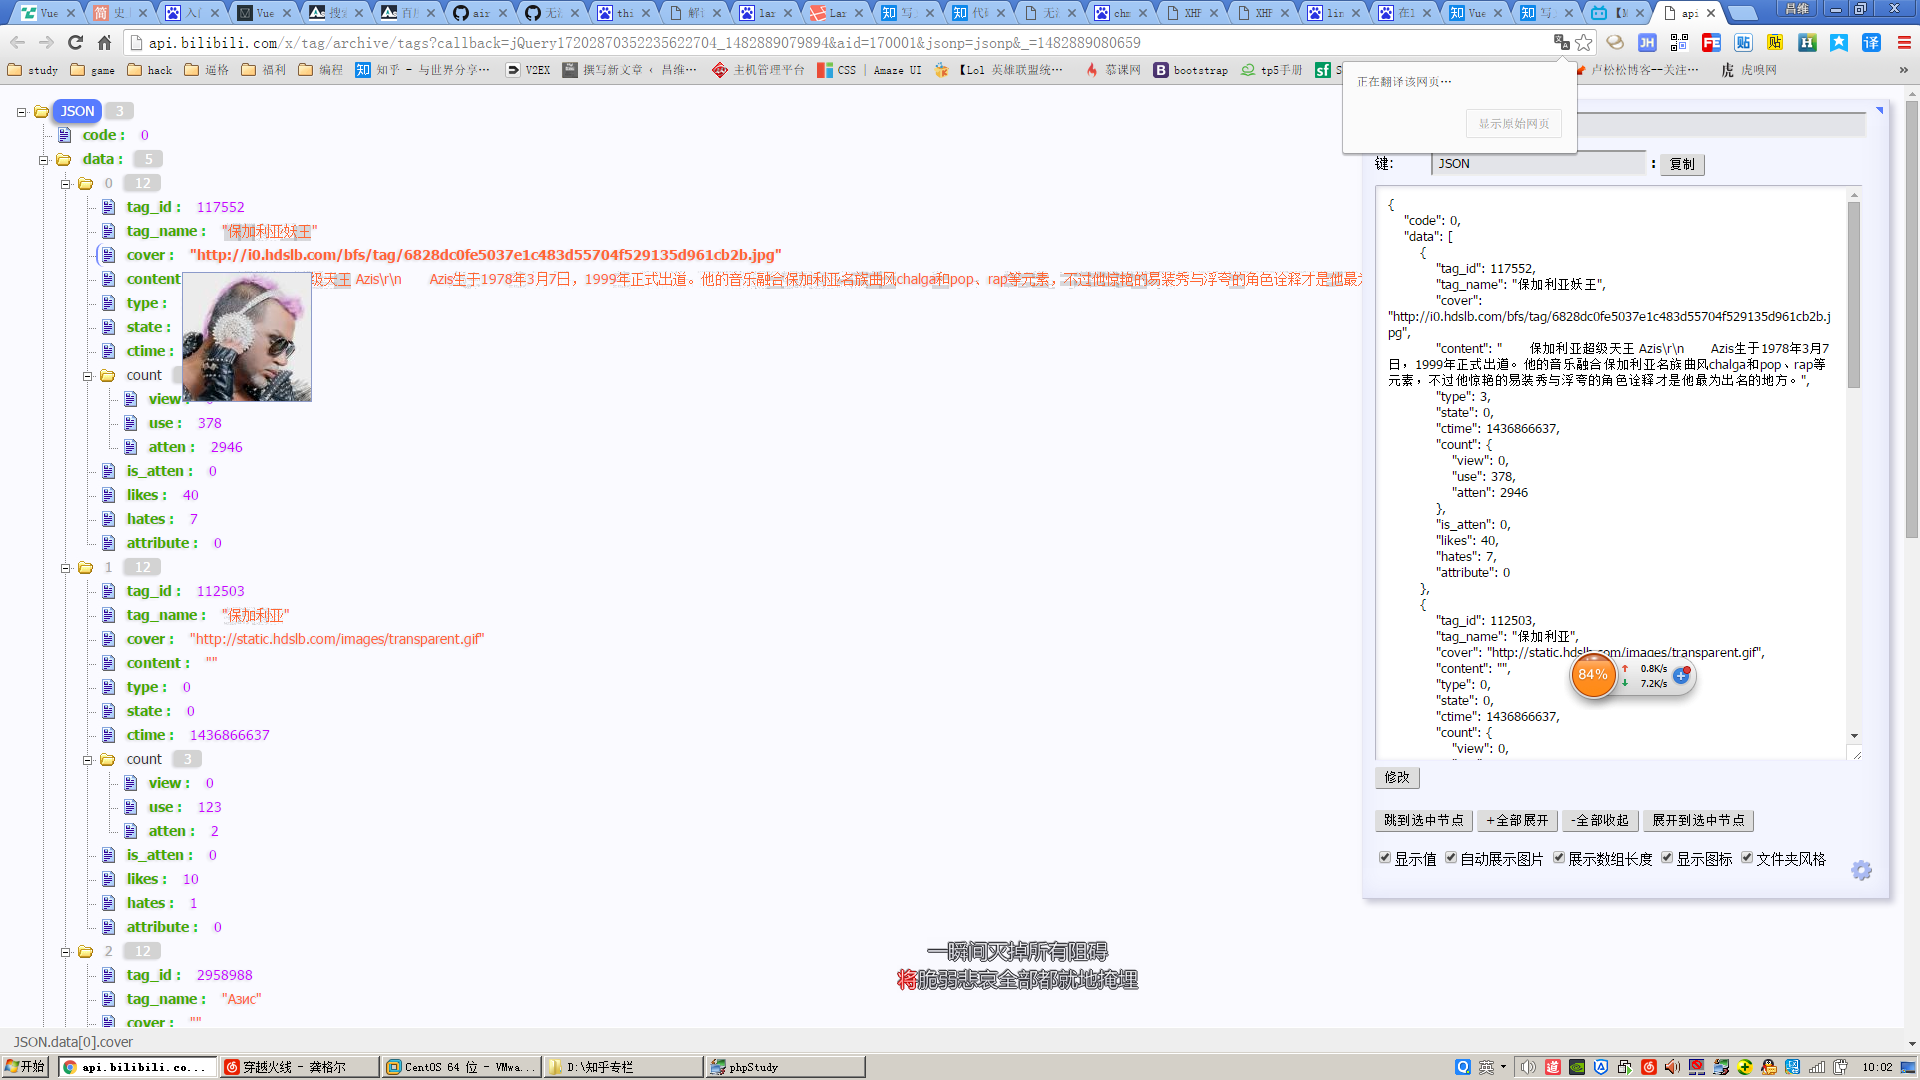This screenshot has width=1920, height=1080.
Task: Switch to the phpStudy taskbar window
Action: (x=785, y=1067)
